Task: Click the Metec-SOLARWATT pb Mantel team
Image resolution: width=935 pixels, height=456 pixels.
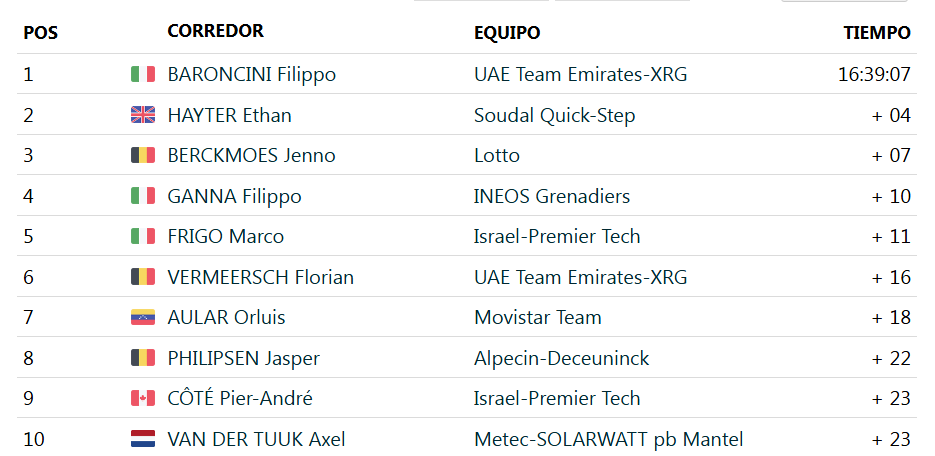Action: [609, 440]
